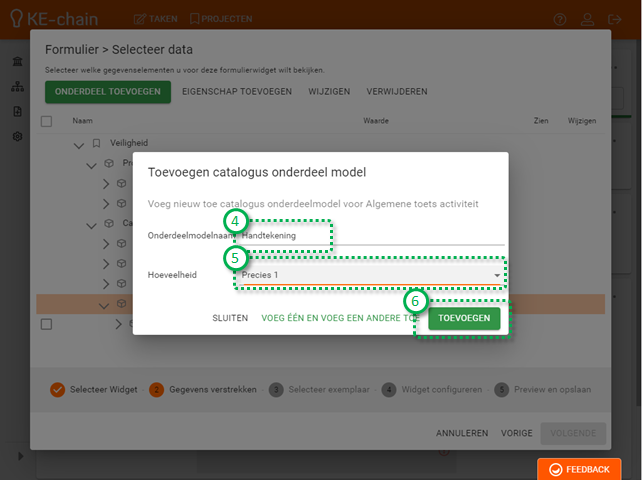The image size is (642, 480).
Task: Open the user account icon
Action: tap(614, 19)
